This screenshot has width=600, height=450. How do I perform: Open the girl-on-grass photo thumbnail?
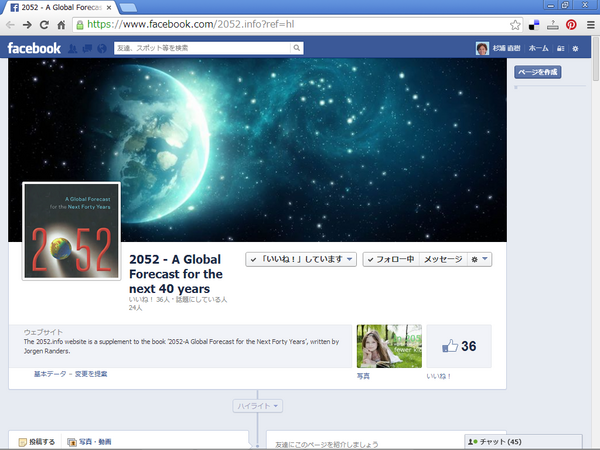[x=389, y=346]
